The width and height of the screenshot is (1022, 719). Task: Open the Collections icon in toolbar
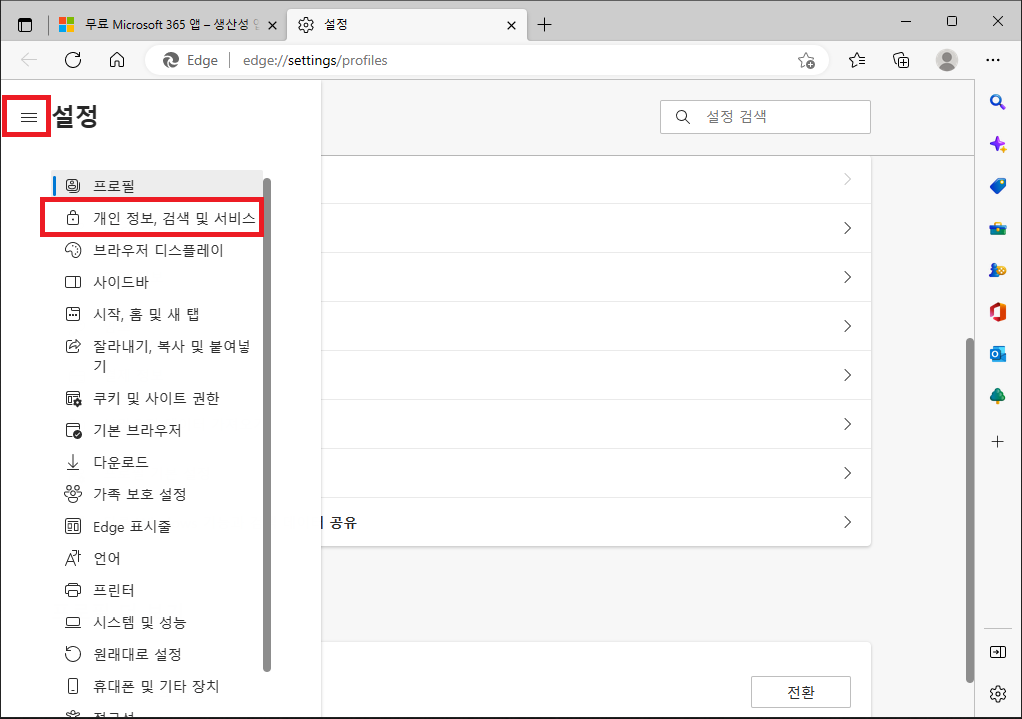[901, 60]
